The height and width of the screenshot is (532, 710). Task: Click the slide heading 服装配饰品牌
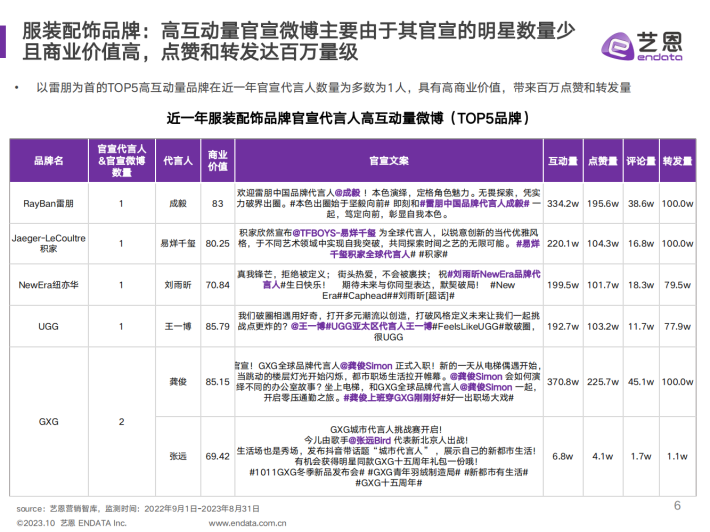81,31
